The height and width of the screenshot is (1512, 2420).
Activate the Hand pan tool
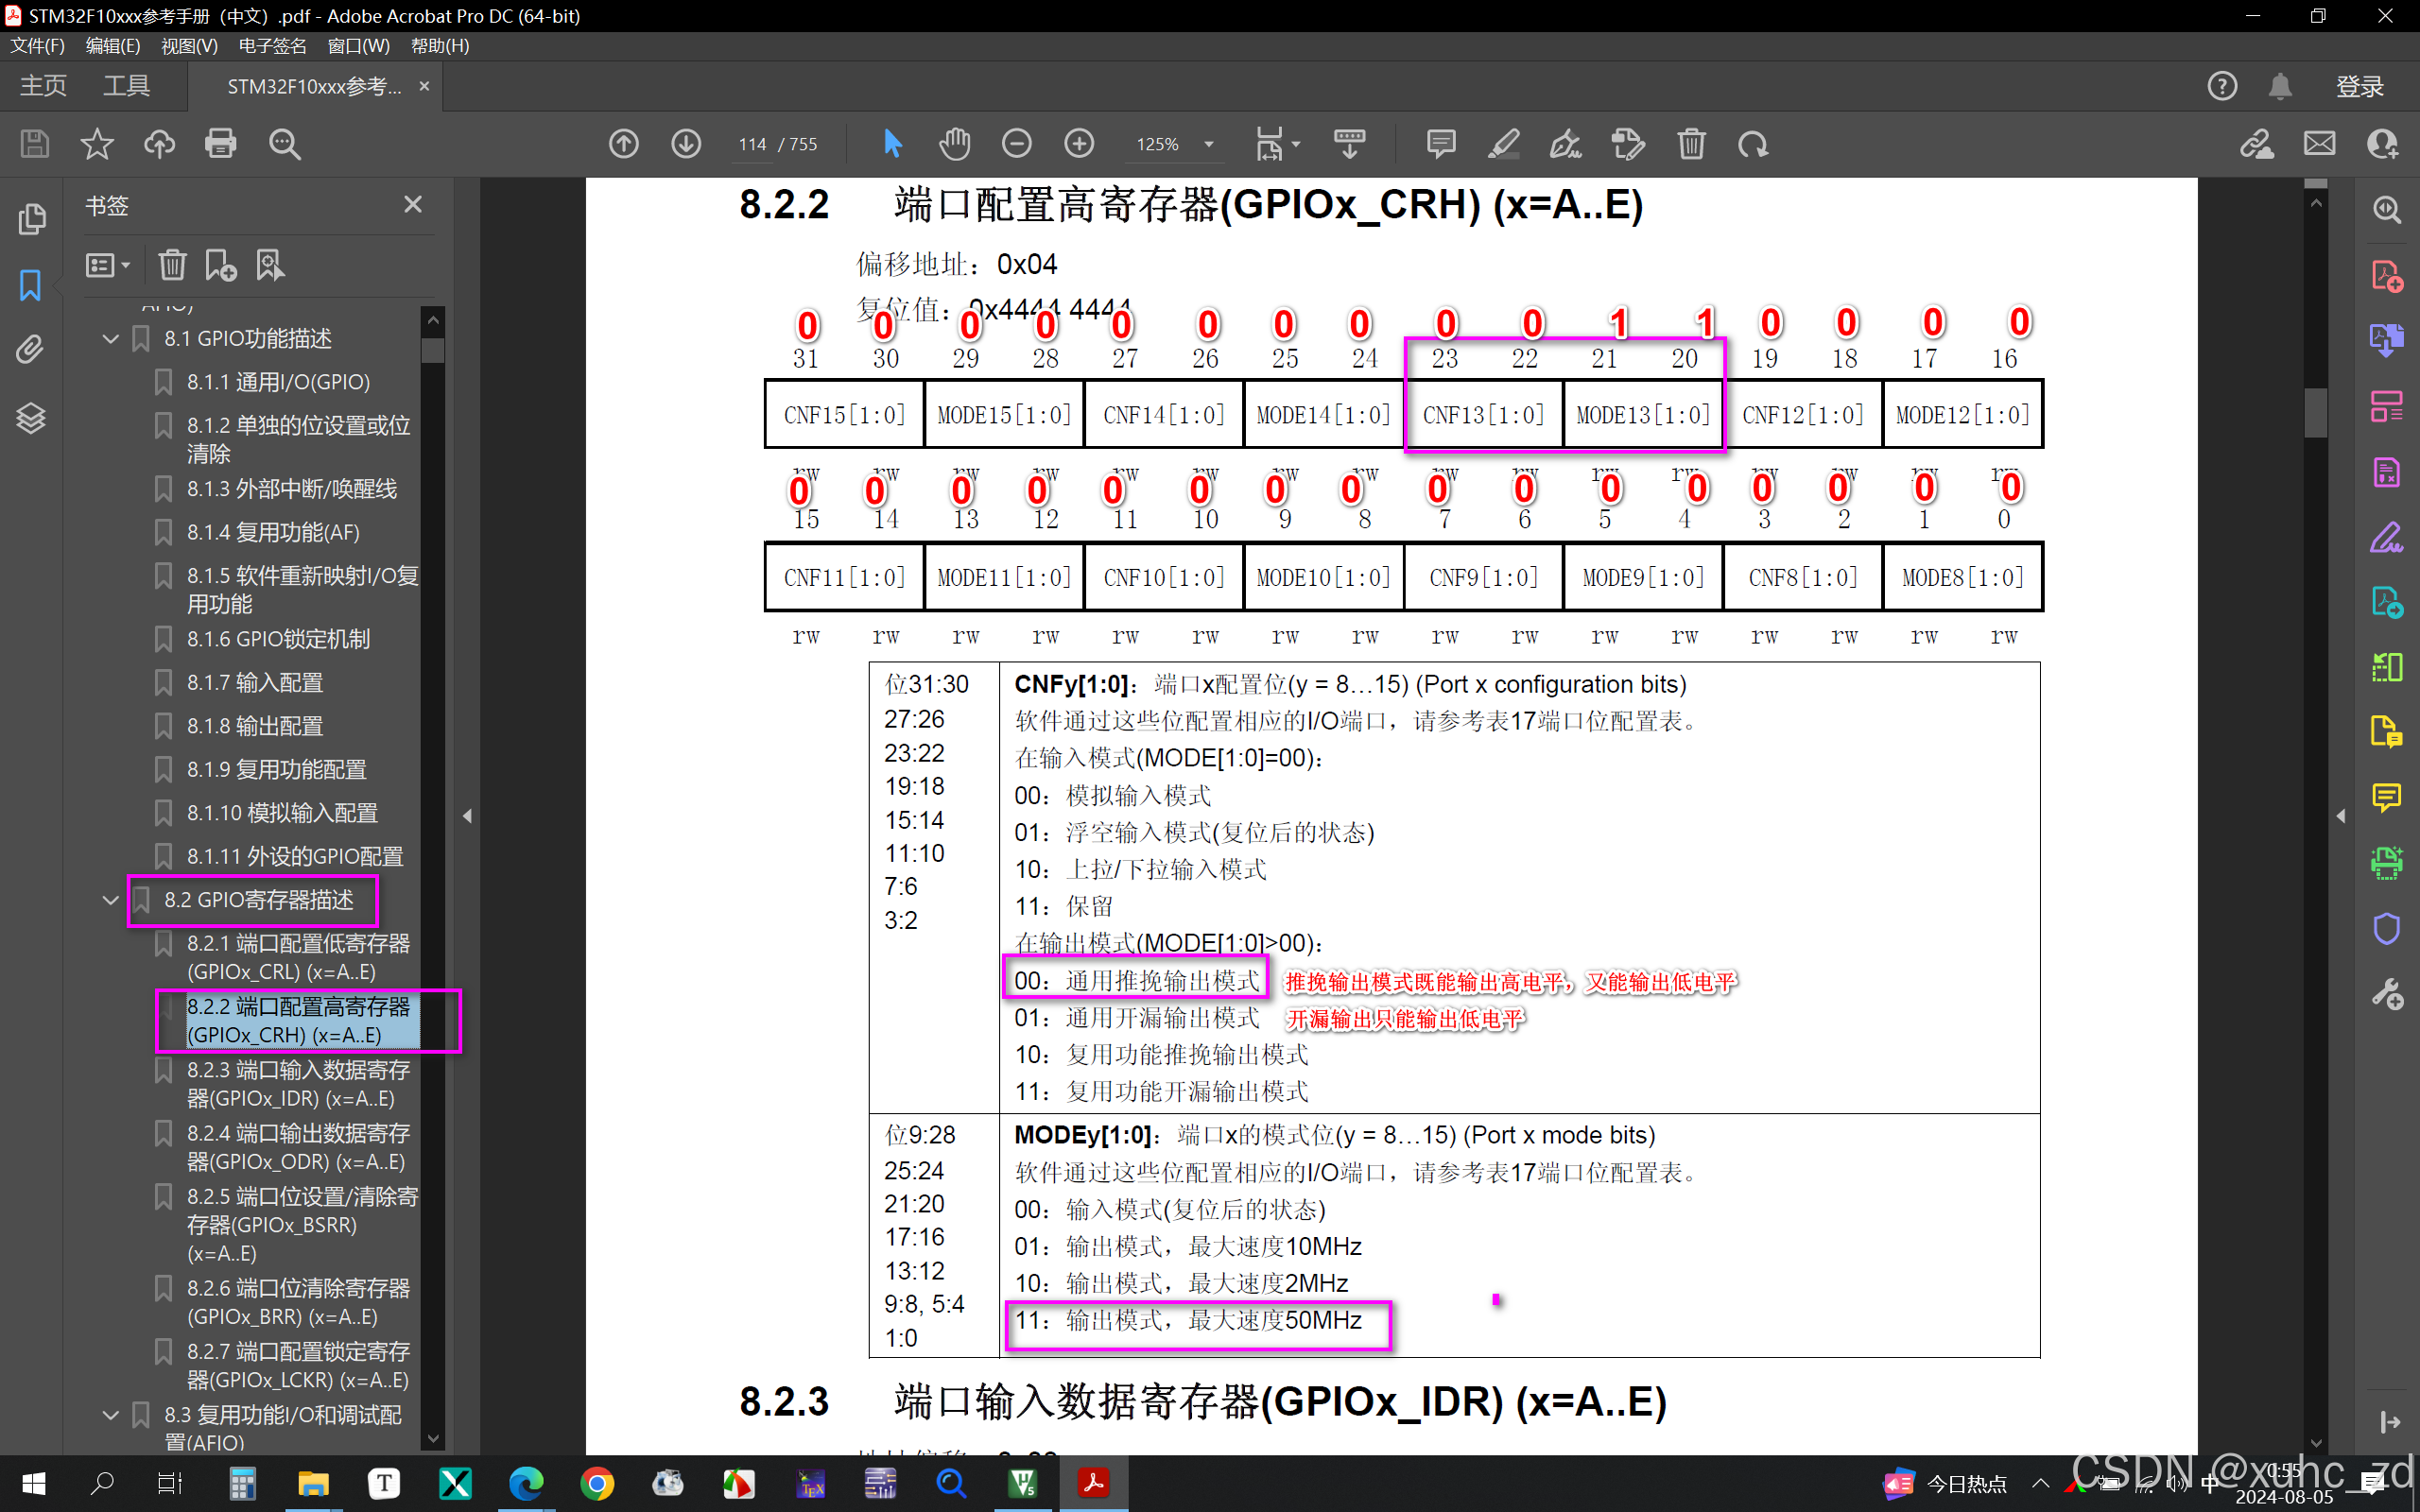coord(955,144)
